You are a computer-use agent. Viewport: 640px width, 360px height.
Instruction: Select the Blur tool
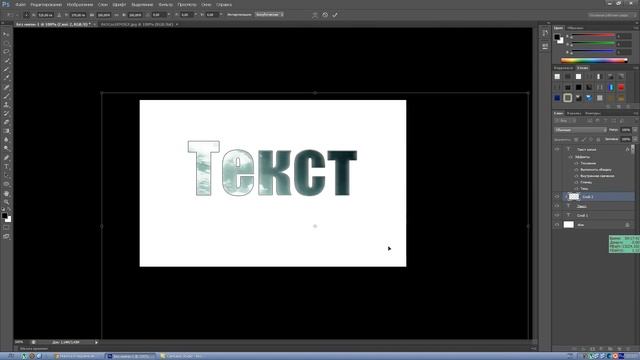pyautogui.click(x=6, y=140)
